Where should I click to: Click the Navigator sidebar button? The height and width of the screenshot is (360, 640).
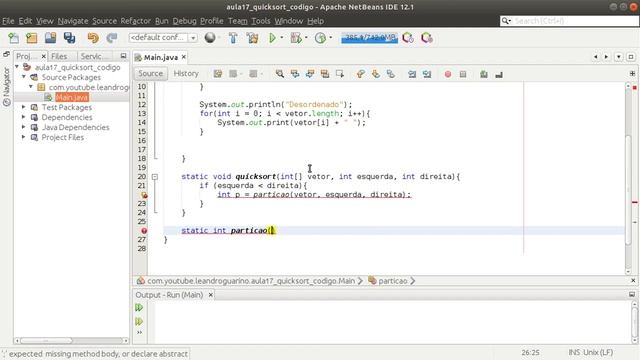7,87
